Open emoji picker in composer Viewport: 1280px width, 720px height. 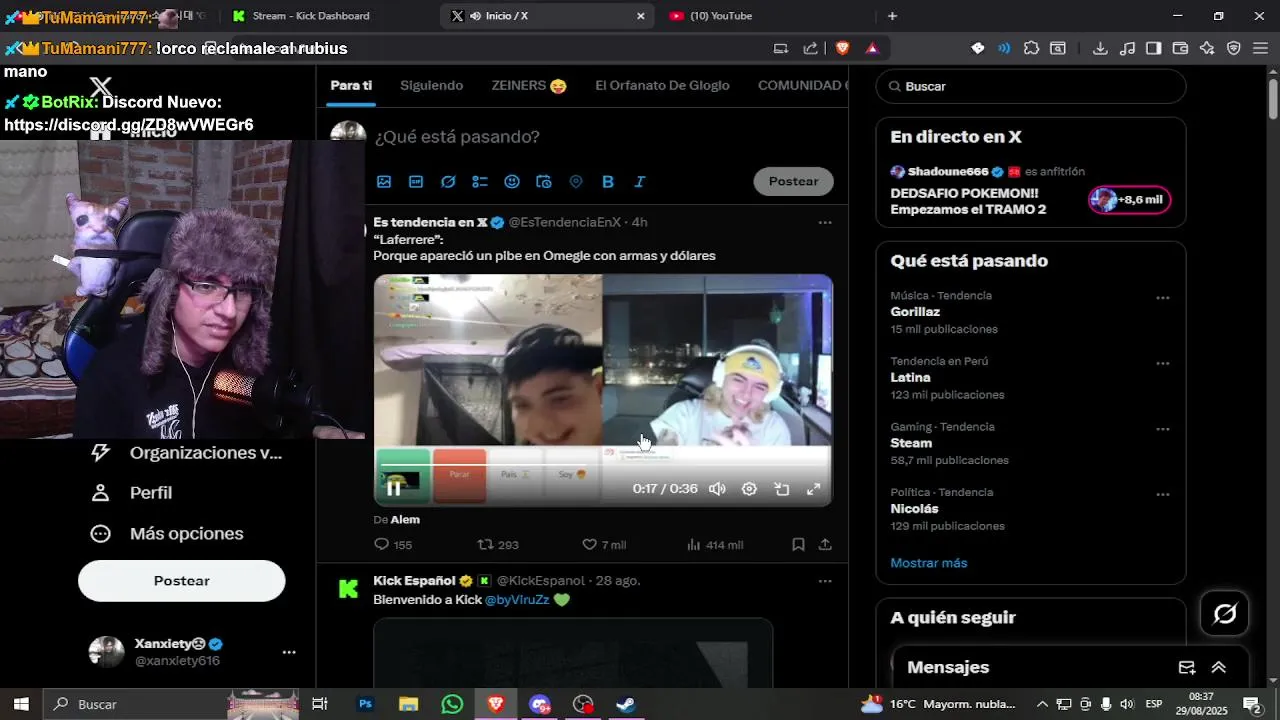(x=512, y=182)
